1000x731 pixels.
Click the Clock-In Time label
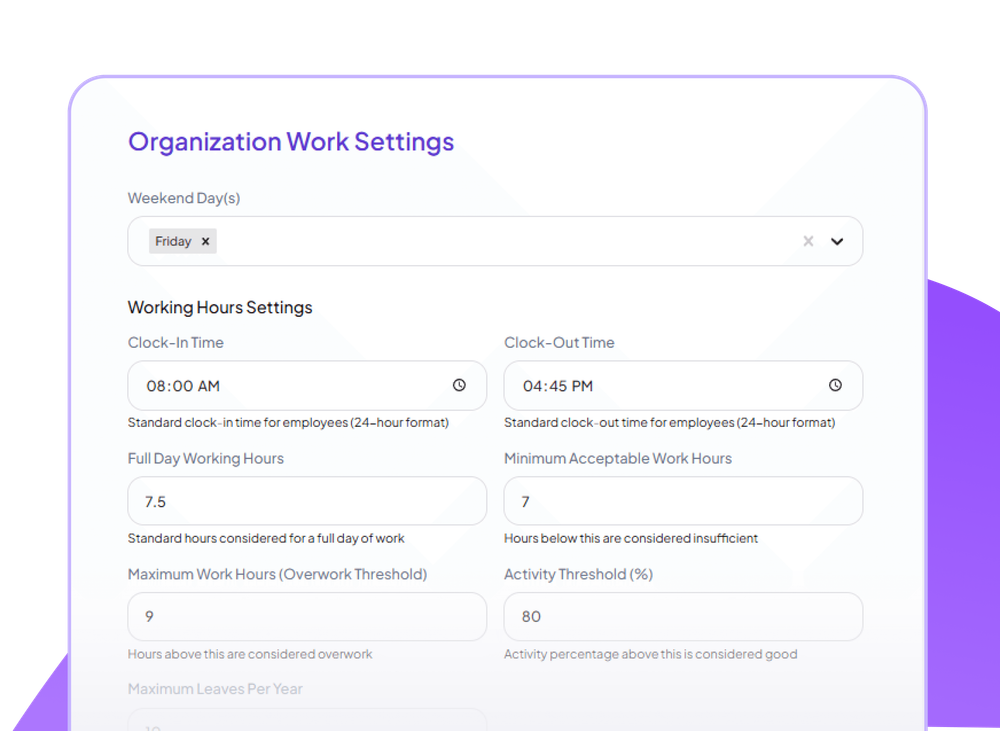[x=175, y=343]
